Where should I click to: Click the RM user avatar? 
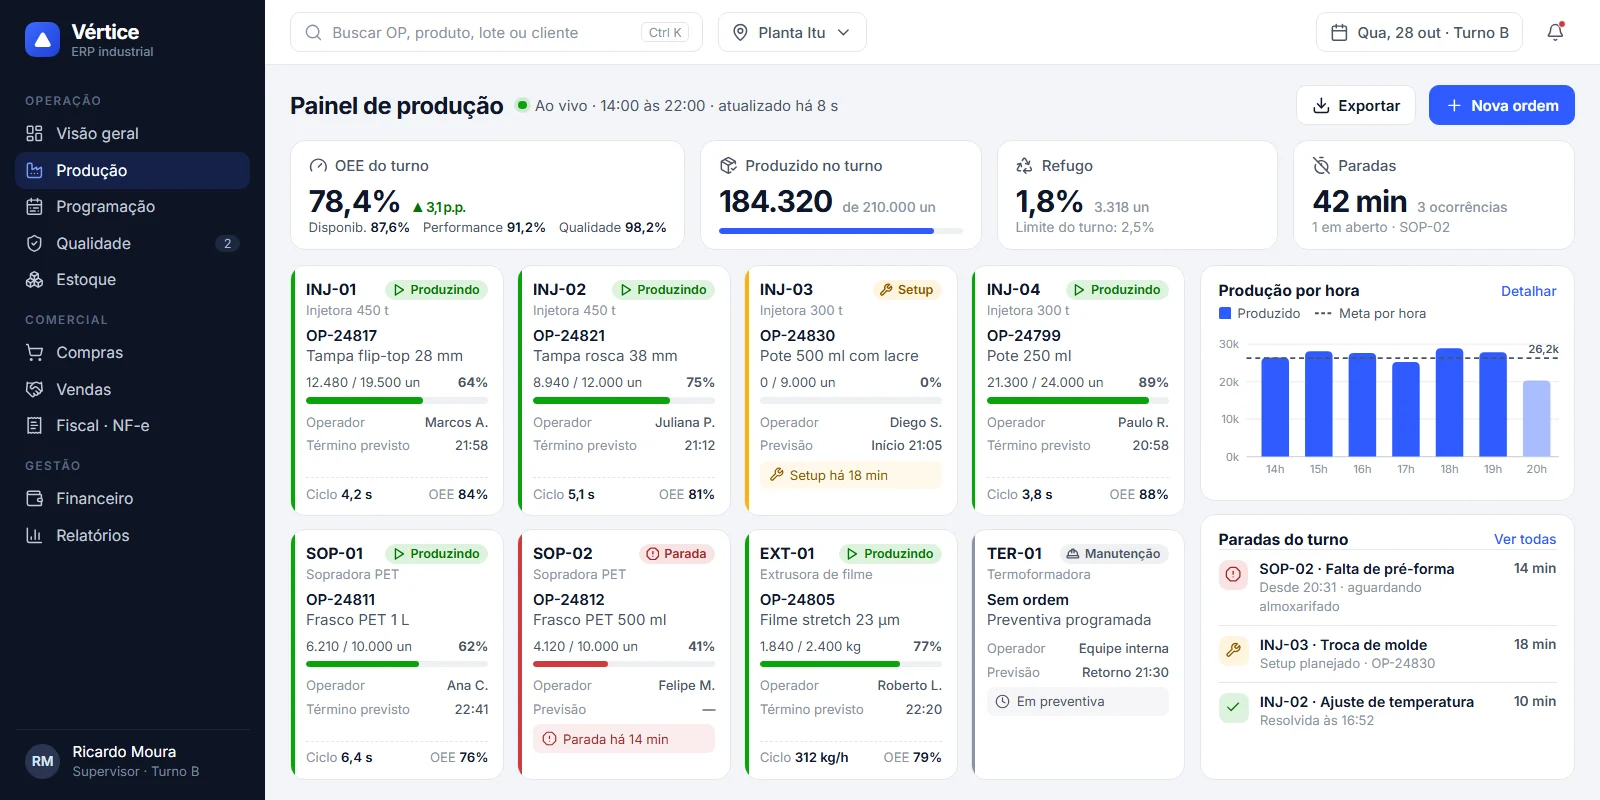click(x=42, y=761)
